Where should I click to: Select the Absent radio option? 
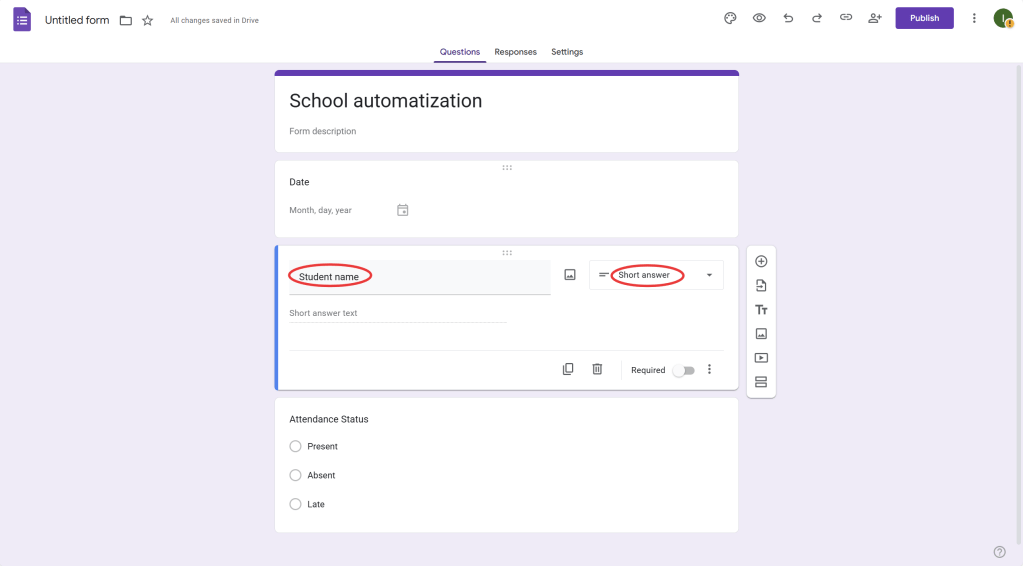(x=295, y=476)
